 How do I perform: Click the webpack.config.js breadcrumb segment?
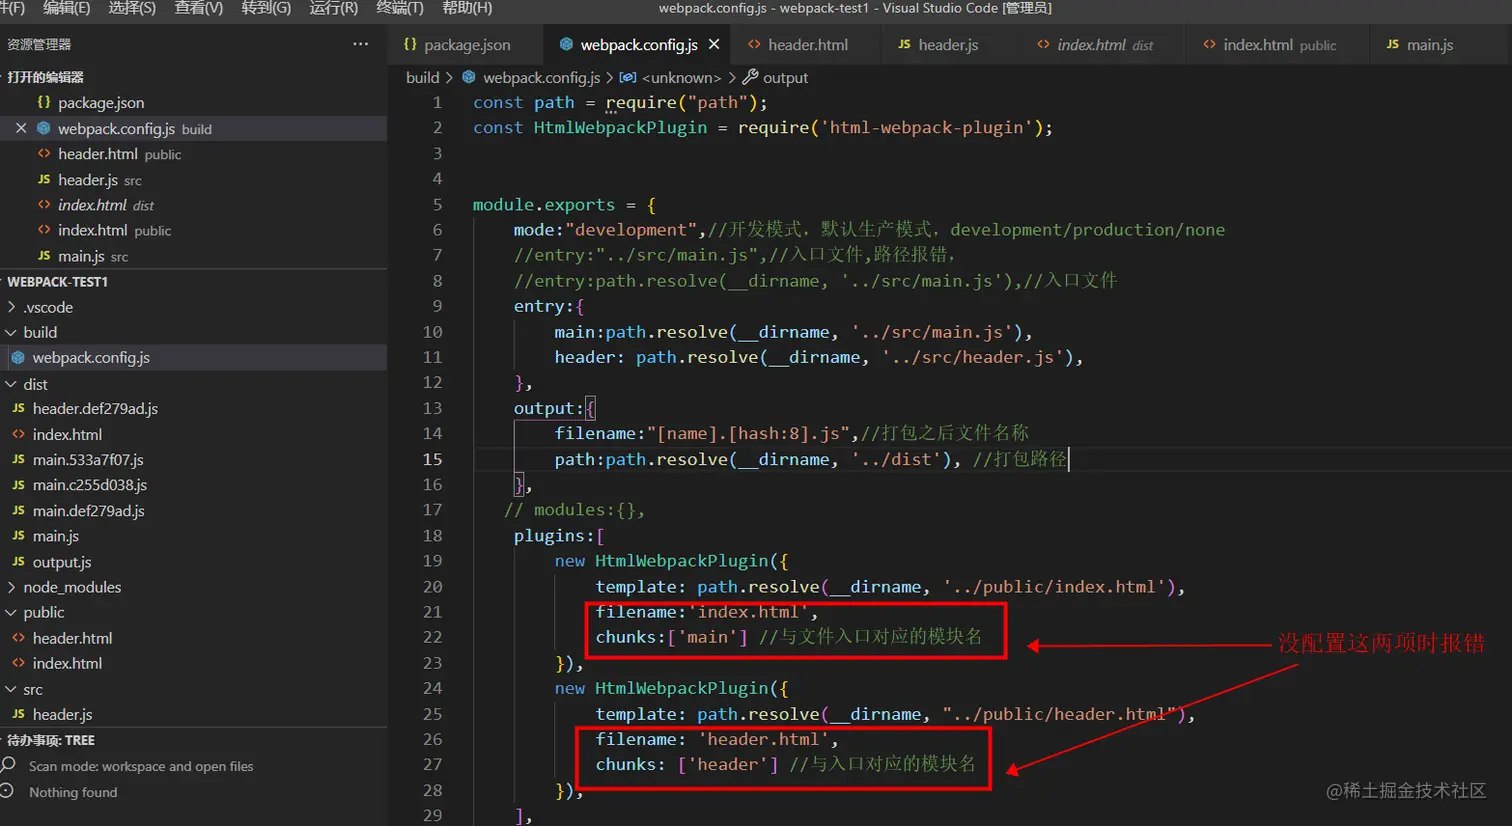[x=541, y=77]
